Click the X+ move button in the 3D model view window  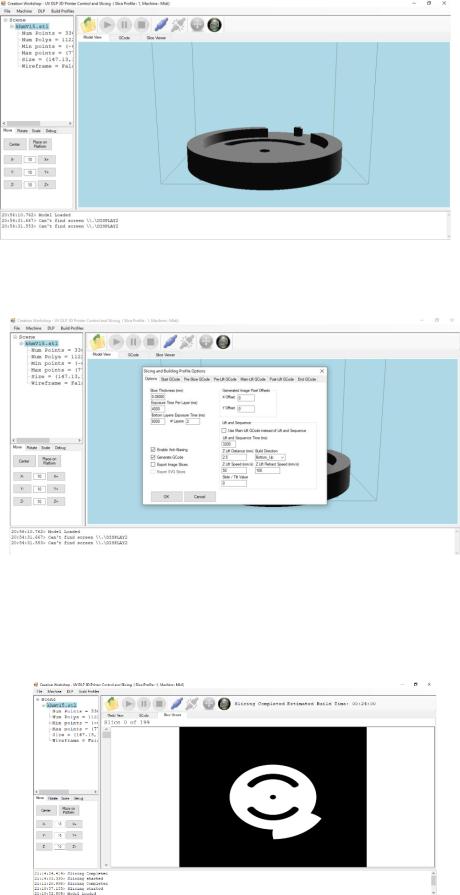point(47,159)
